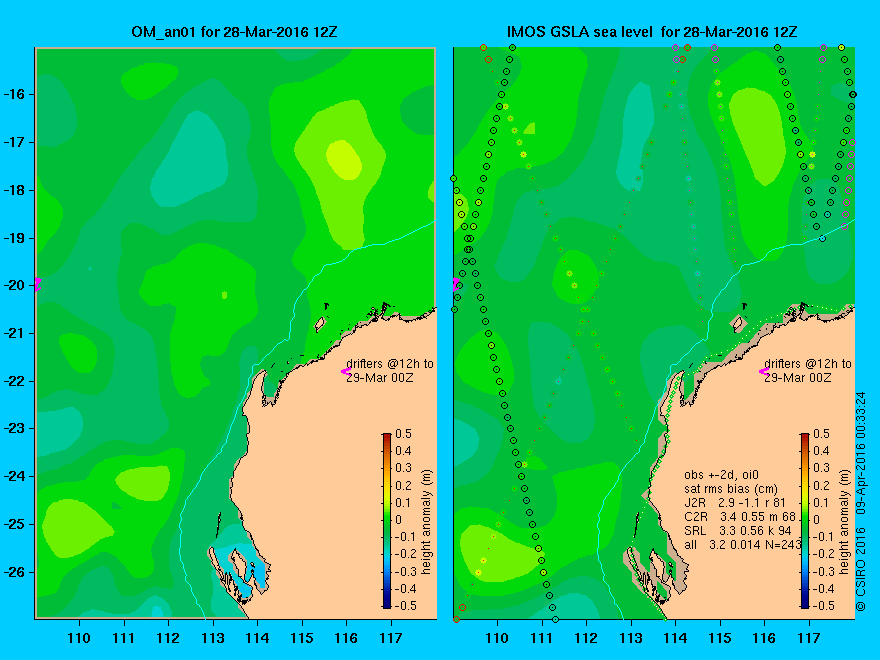Click the yellow-green high anomaly peak on left map
The image size is (880, 660).
[344, 160]
